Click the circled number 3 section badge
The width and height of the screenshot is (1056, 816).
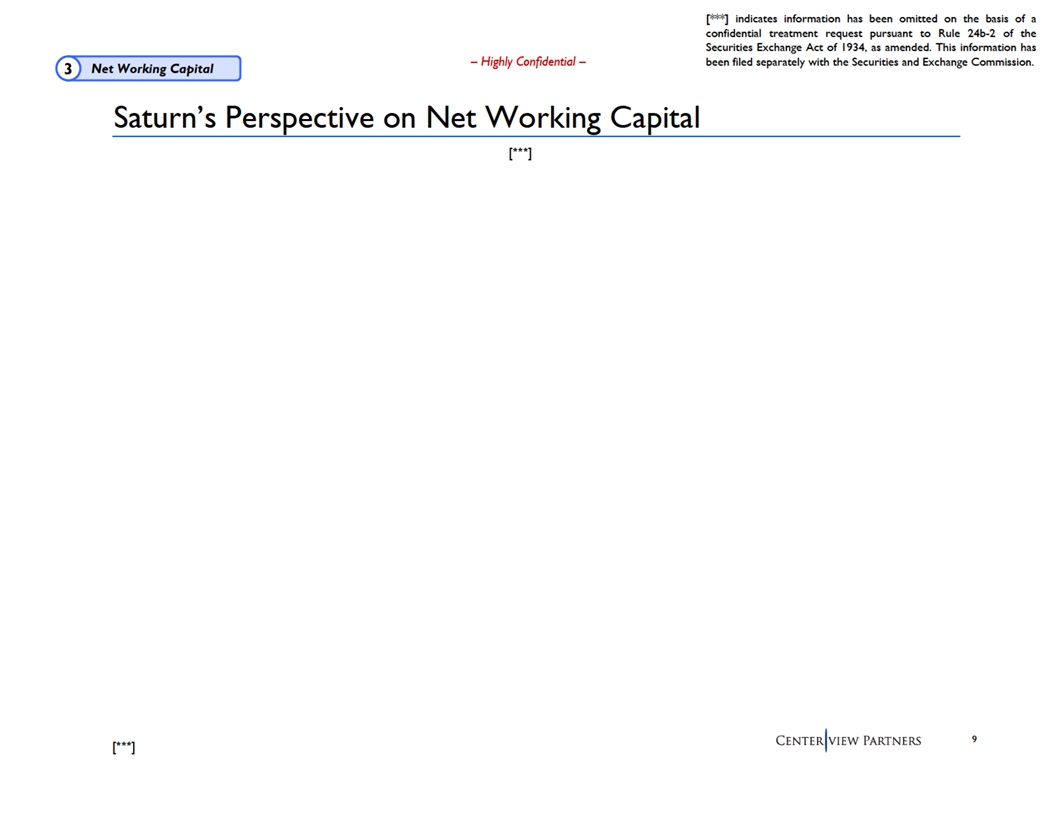click(68, 69)
